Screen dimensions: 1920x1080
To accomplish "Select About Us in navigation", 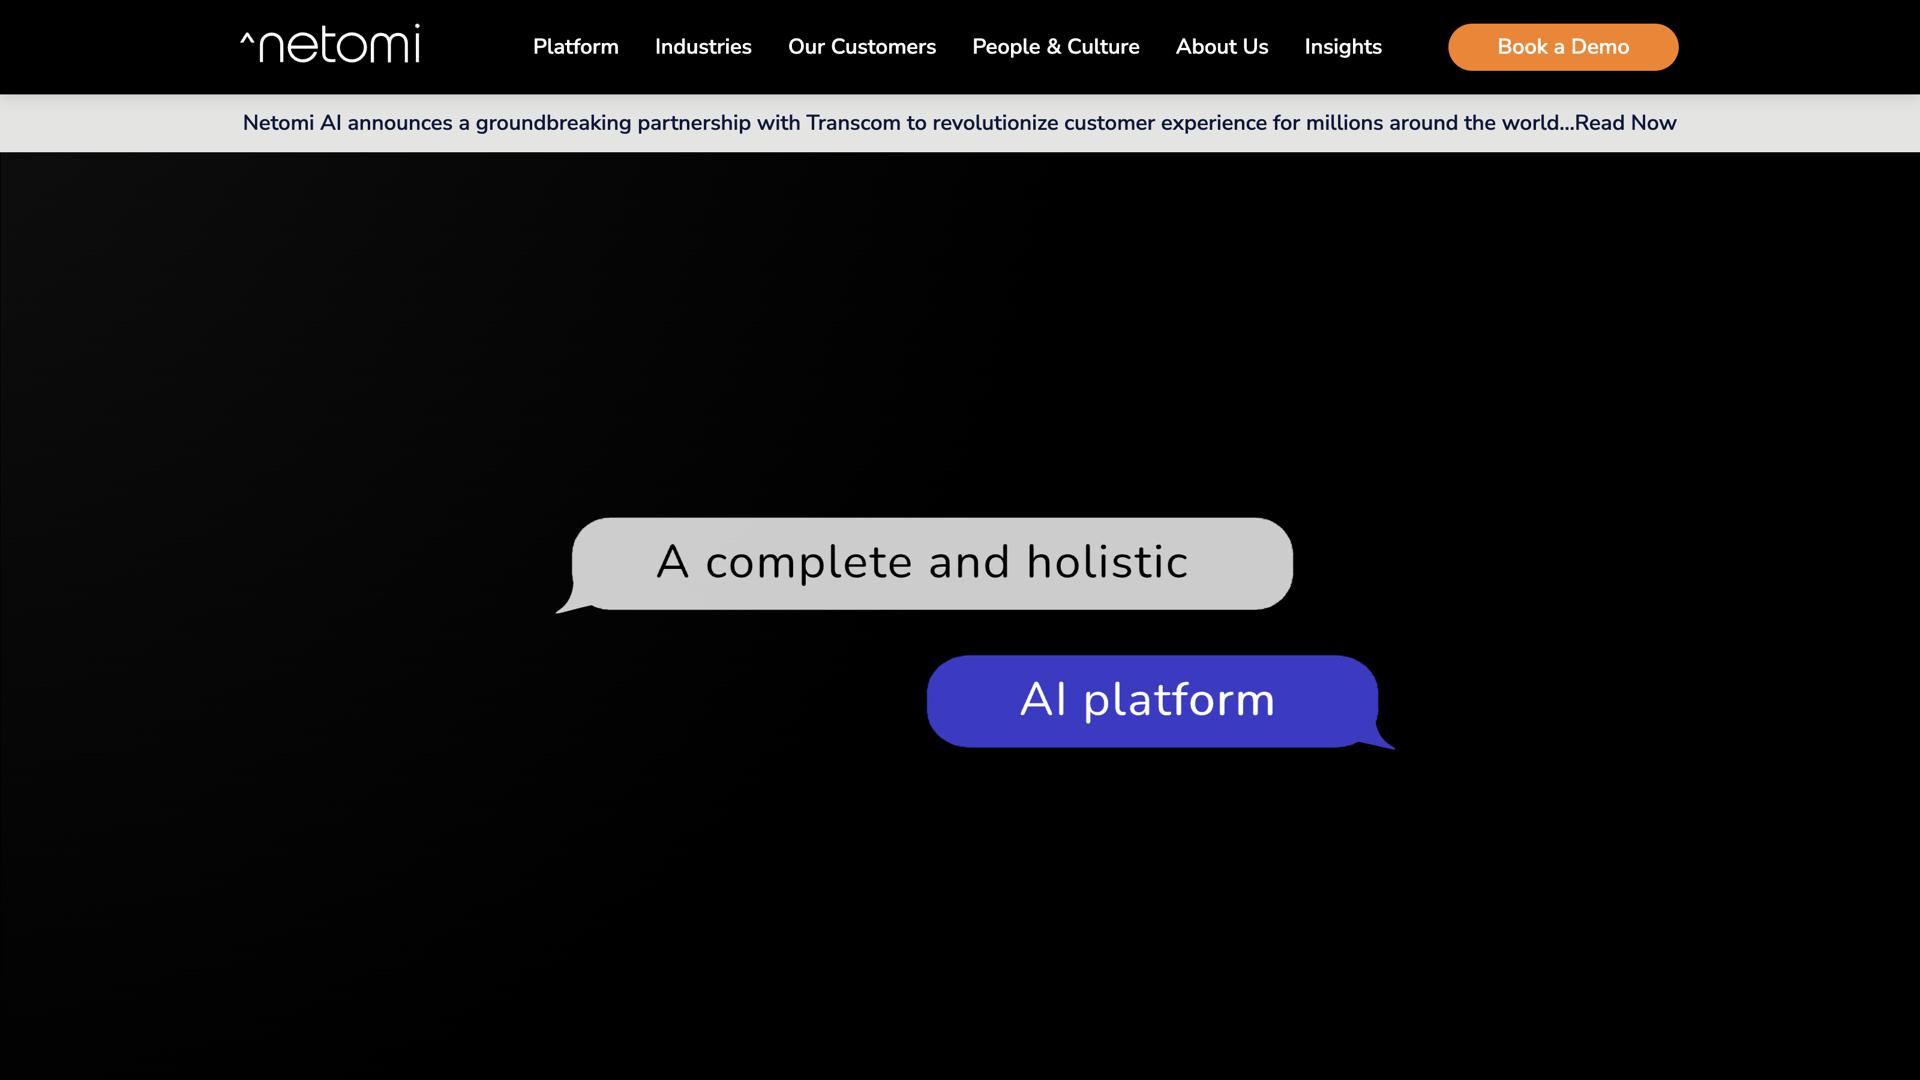I will [x=1221, y=47].
